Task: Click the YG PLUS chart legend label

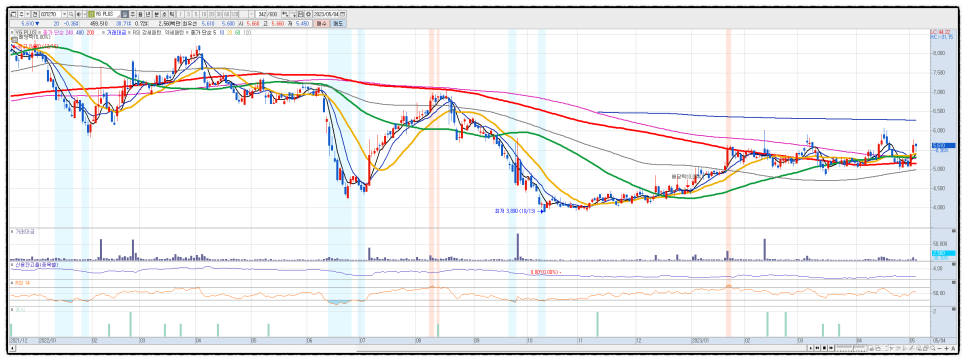Action: pyautogui.click(x=26, y=32)
